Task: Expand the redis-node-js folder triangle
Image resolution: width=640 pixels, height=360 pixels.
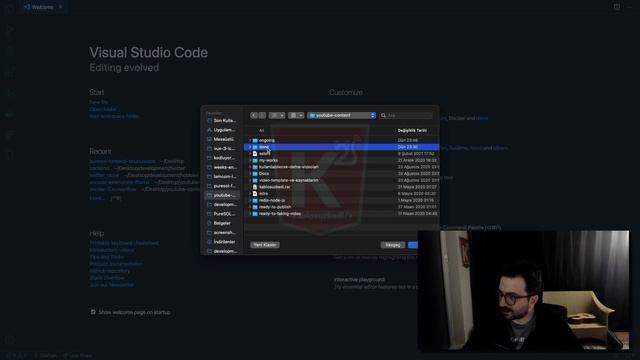Action: click(x=250, y=200)
